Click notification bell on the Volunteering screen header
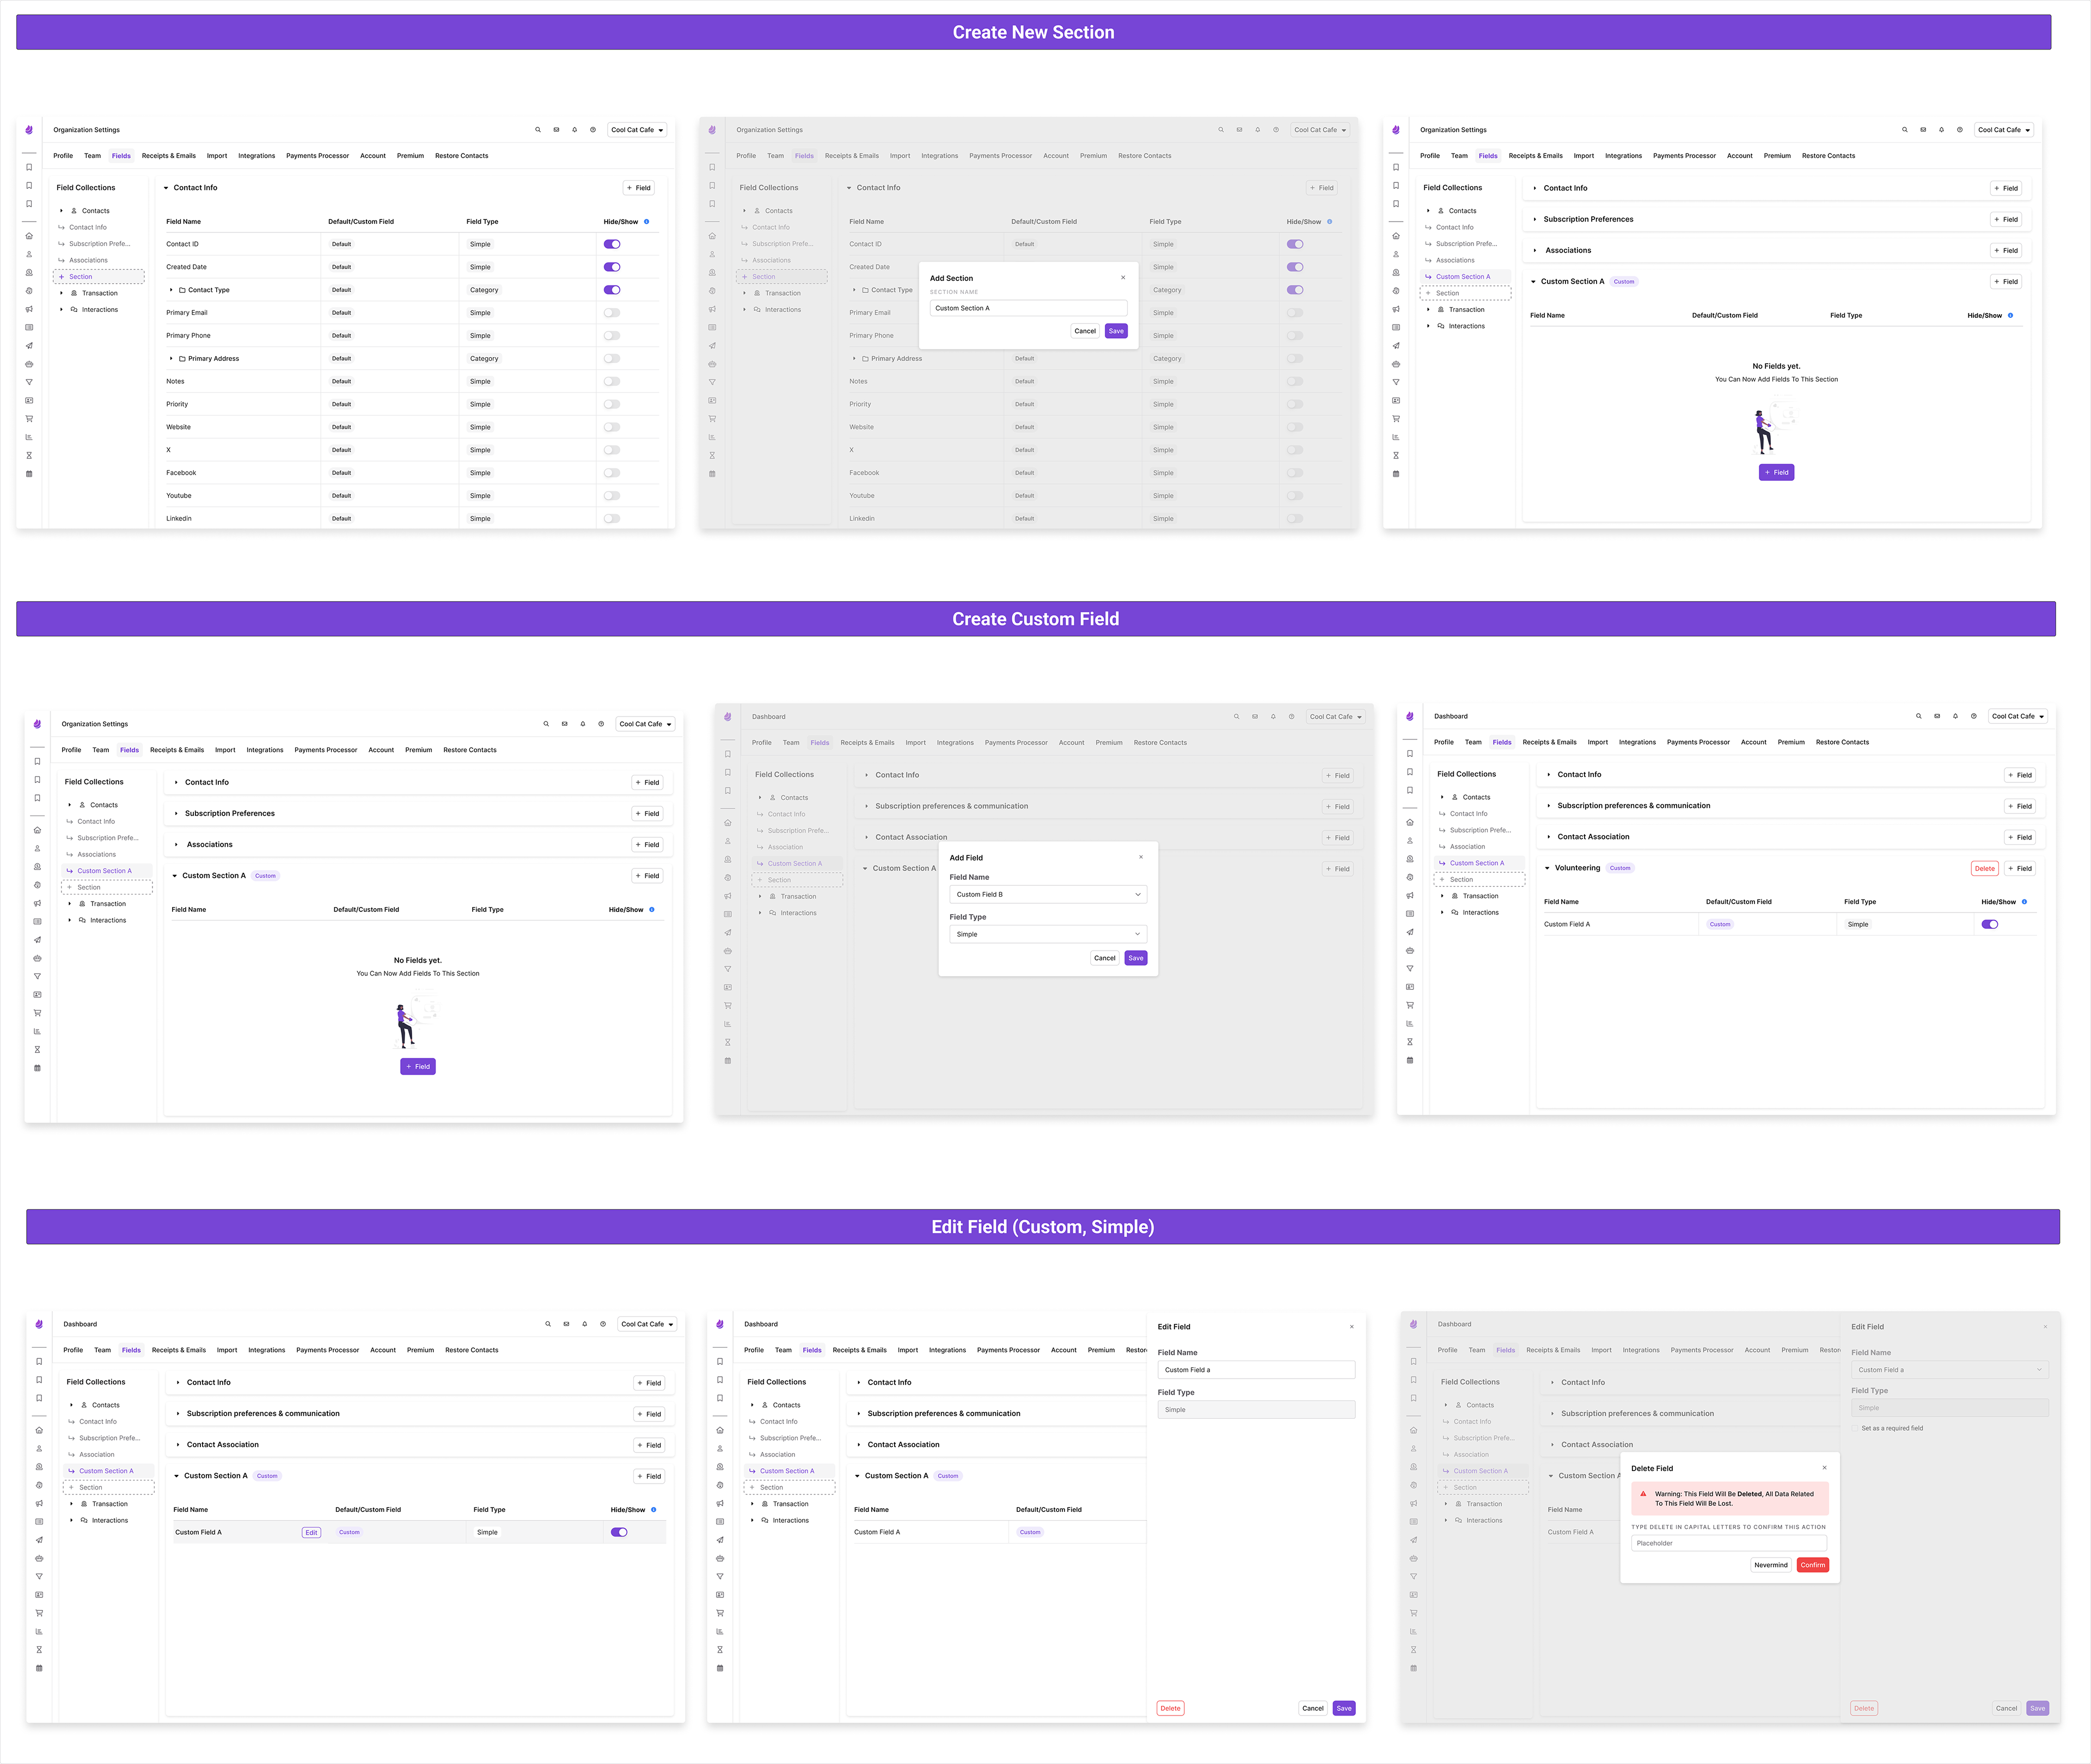The image size is (2091, 1764). coord(1955,716)
